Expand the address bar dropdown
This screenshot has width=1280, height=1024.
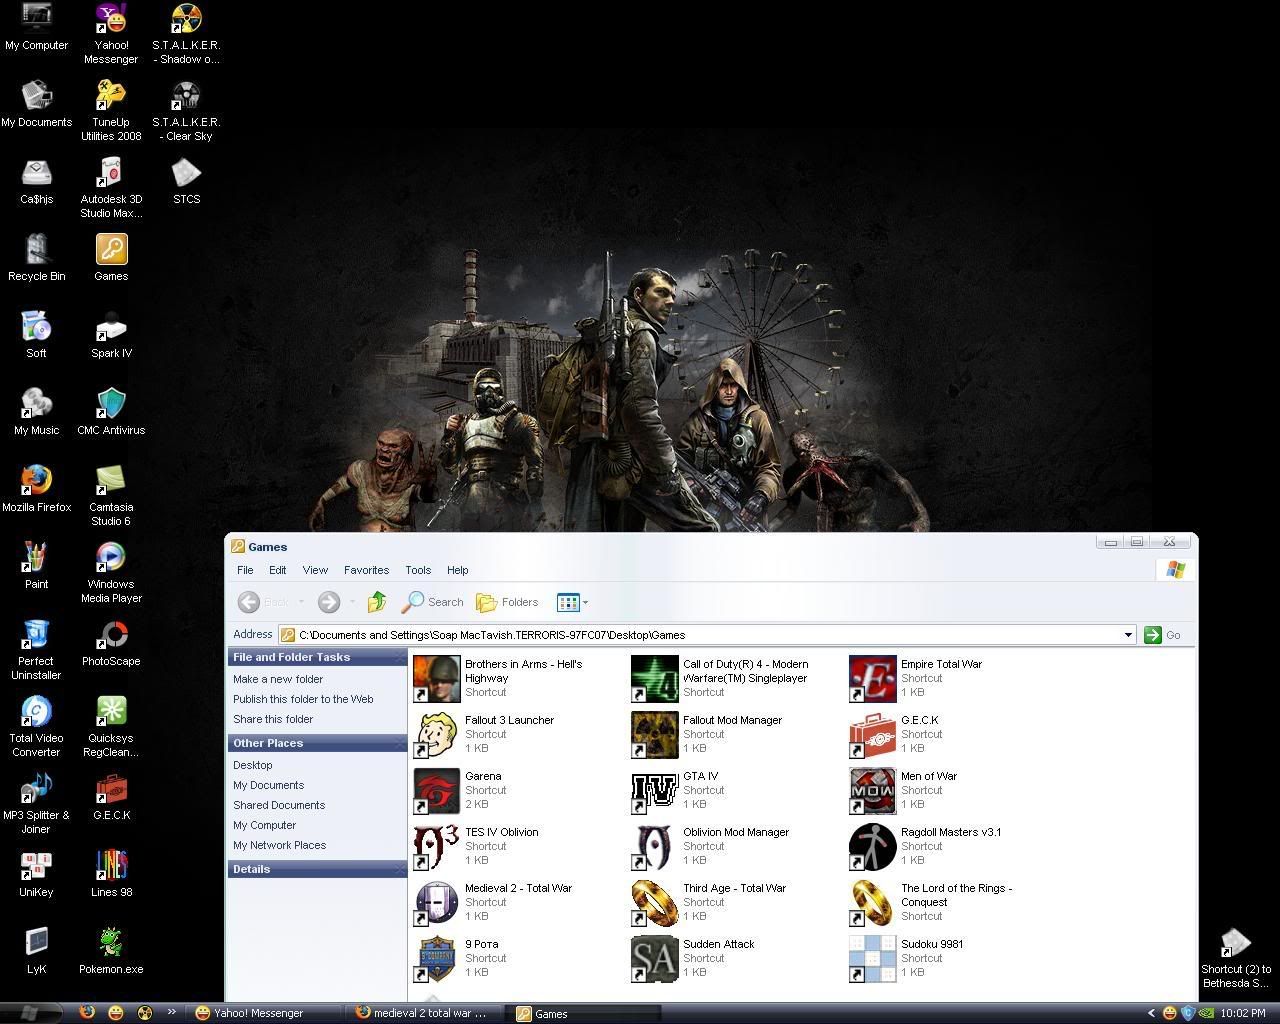1128,635
